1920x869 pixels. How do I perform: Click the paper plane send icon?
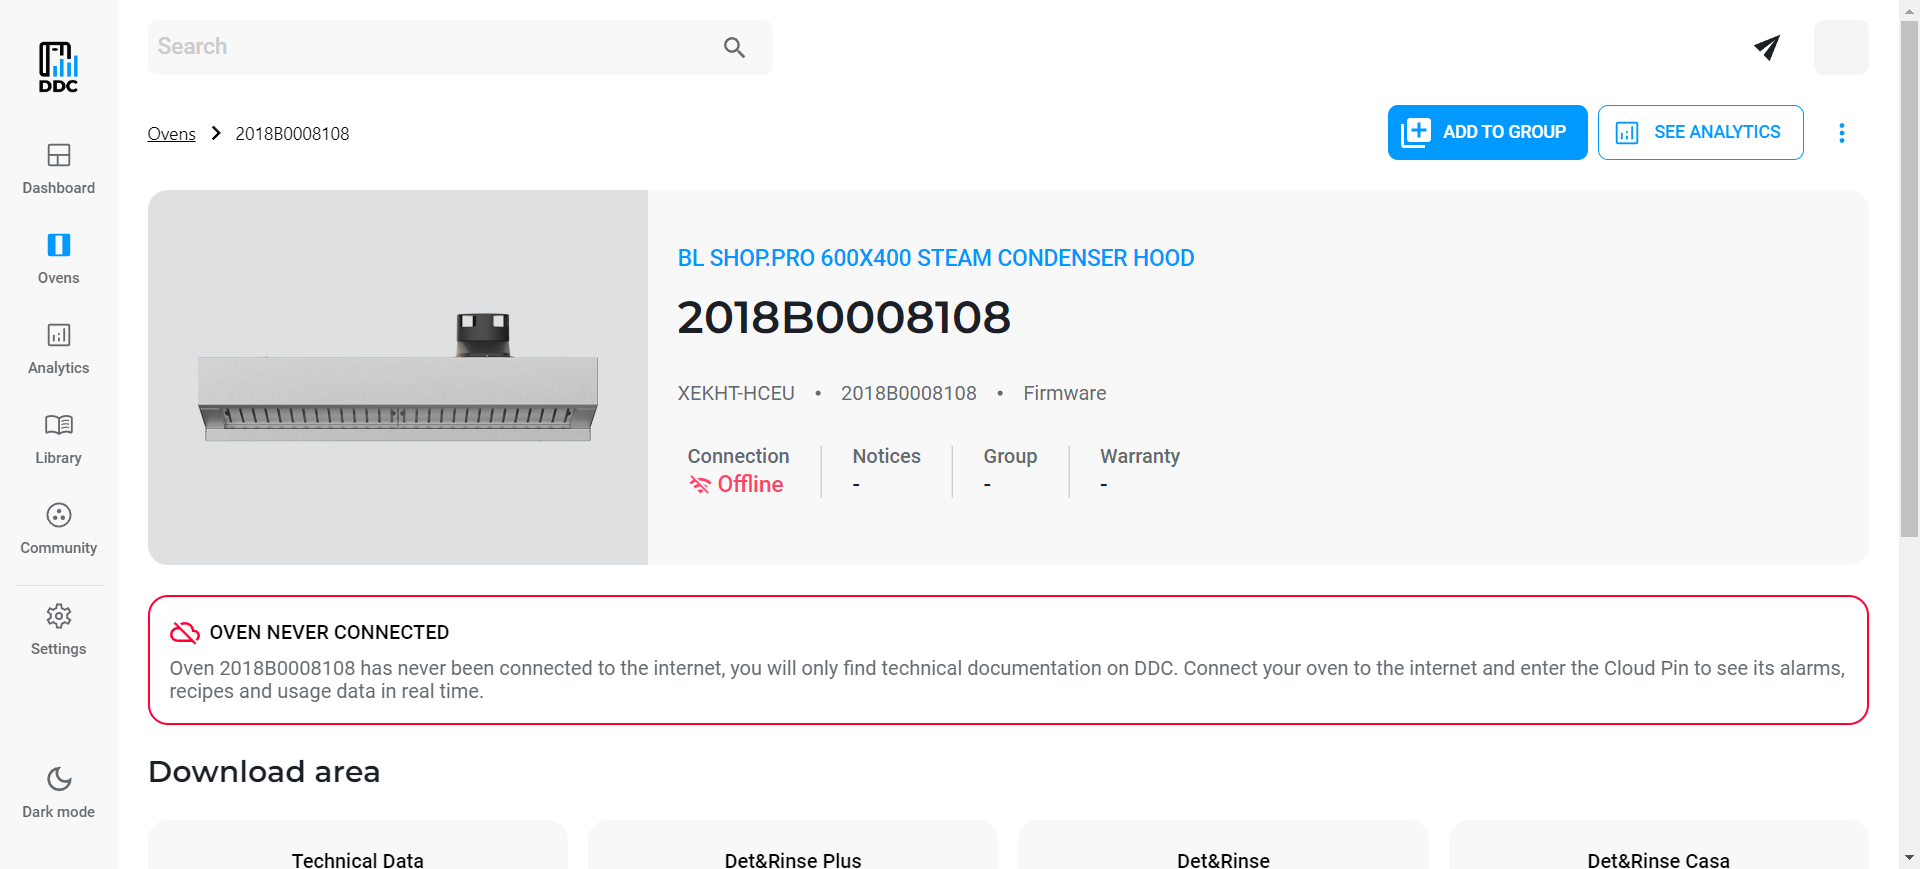[x=1767, y=47]
